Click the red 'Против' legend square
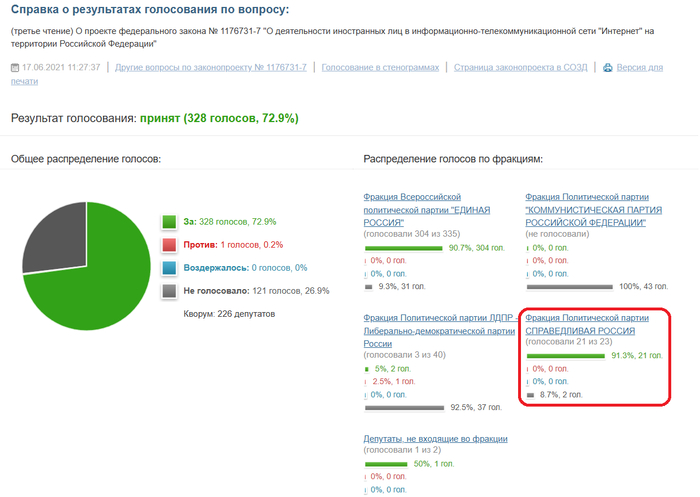This screenshot has height=497, width=700. (x=169, y=245)
